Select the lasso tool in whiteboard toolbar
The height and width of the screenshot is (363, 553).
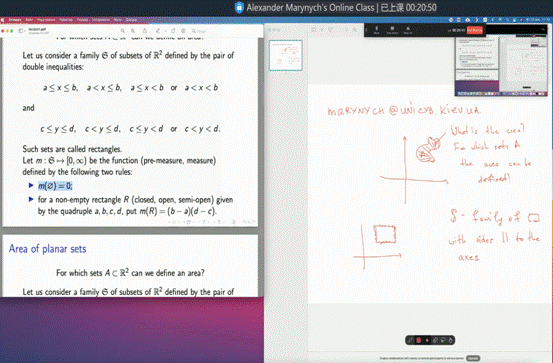pos(443,340)
